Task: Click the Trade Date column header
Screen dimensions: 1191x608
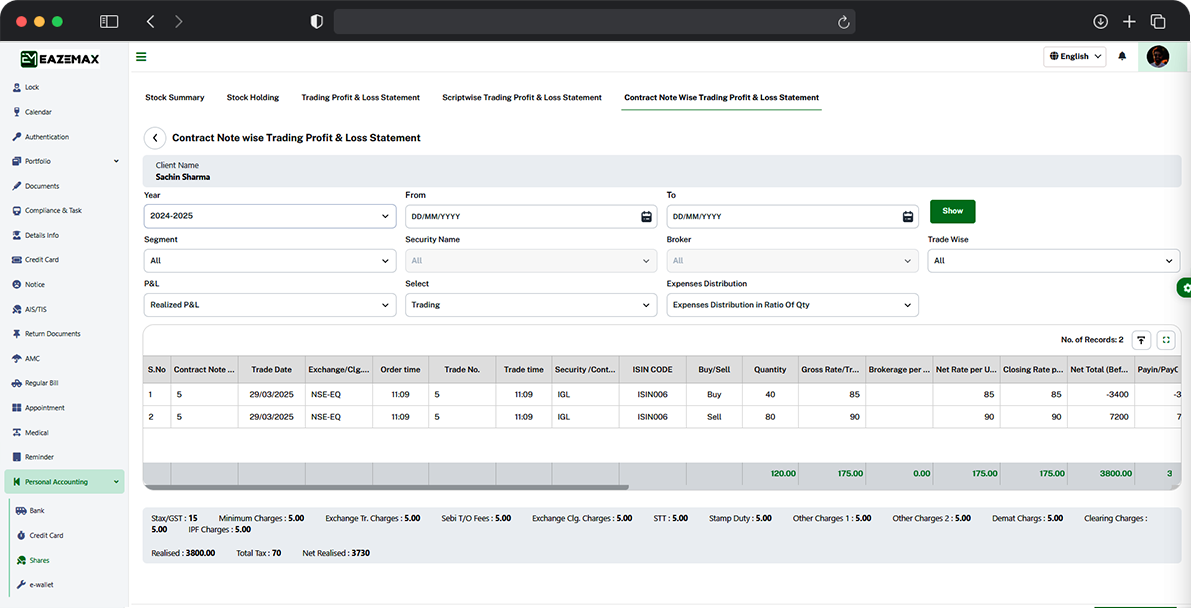Action: 272,369
